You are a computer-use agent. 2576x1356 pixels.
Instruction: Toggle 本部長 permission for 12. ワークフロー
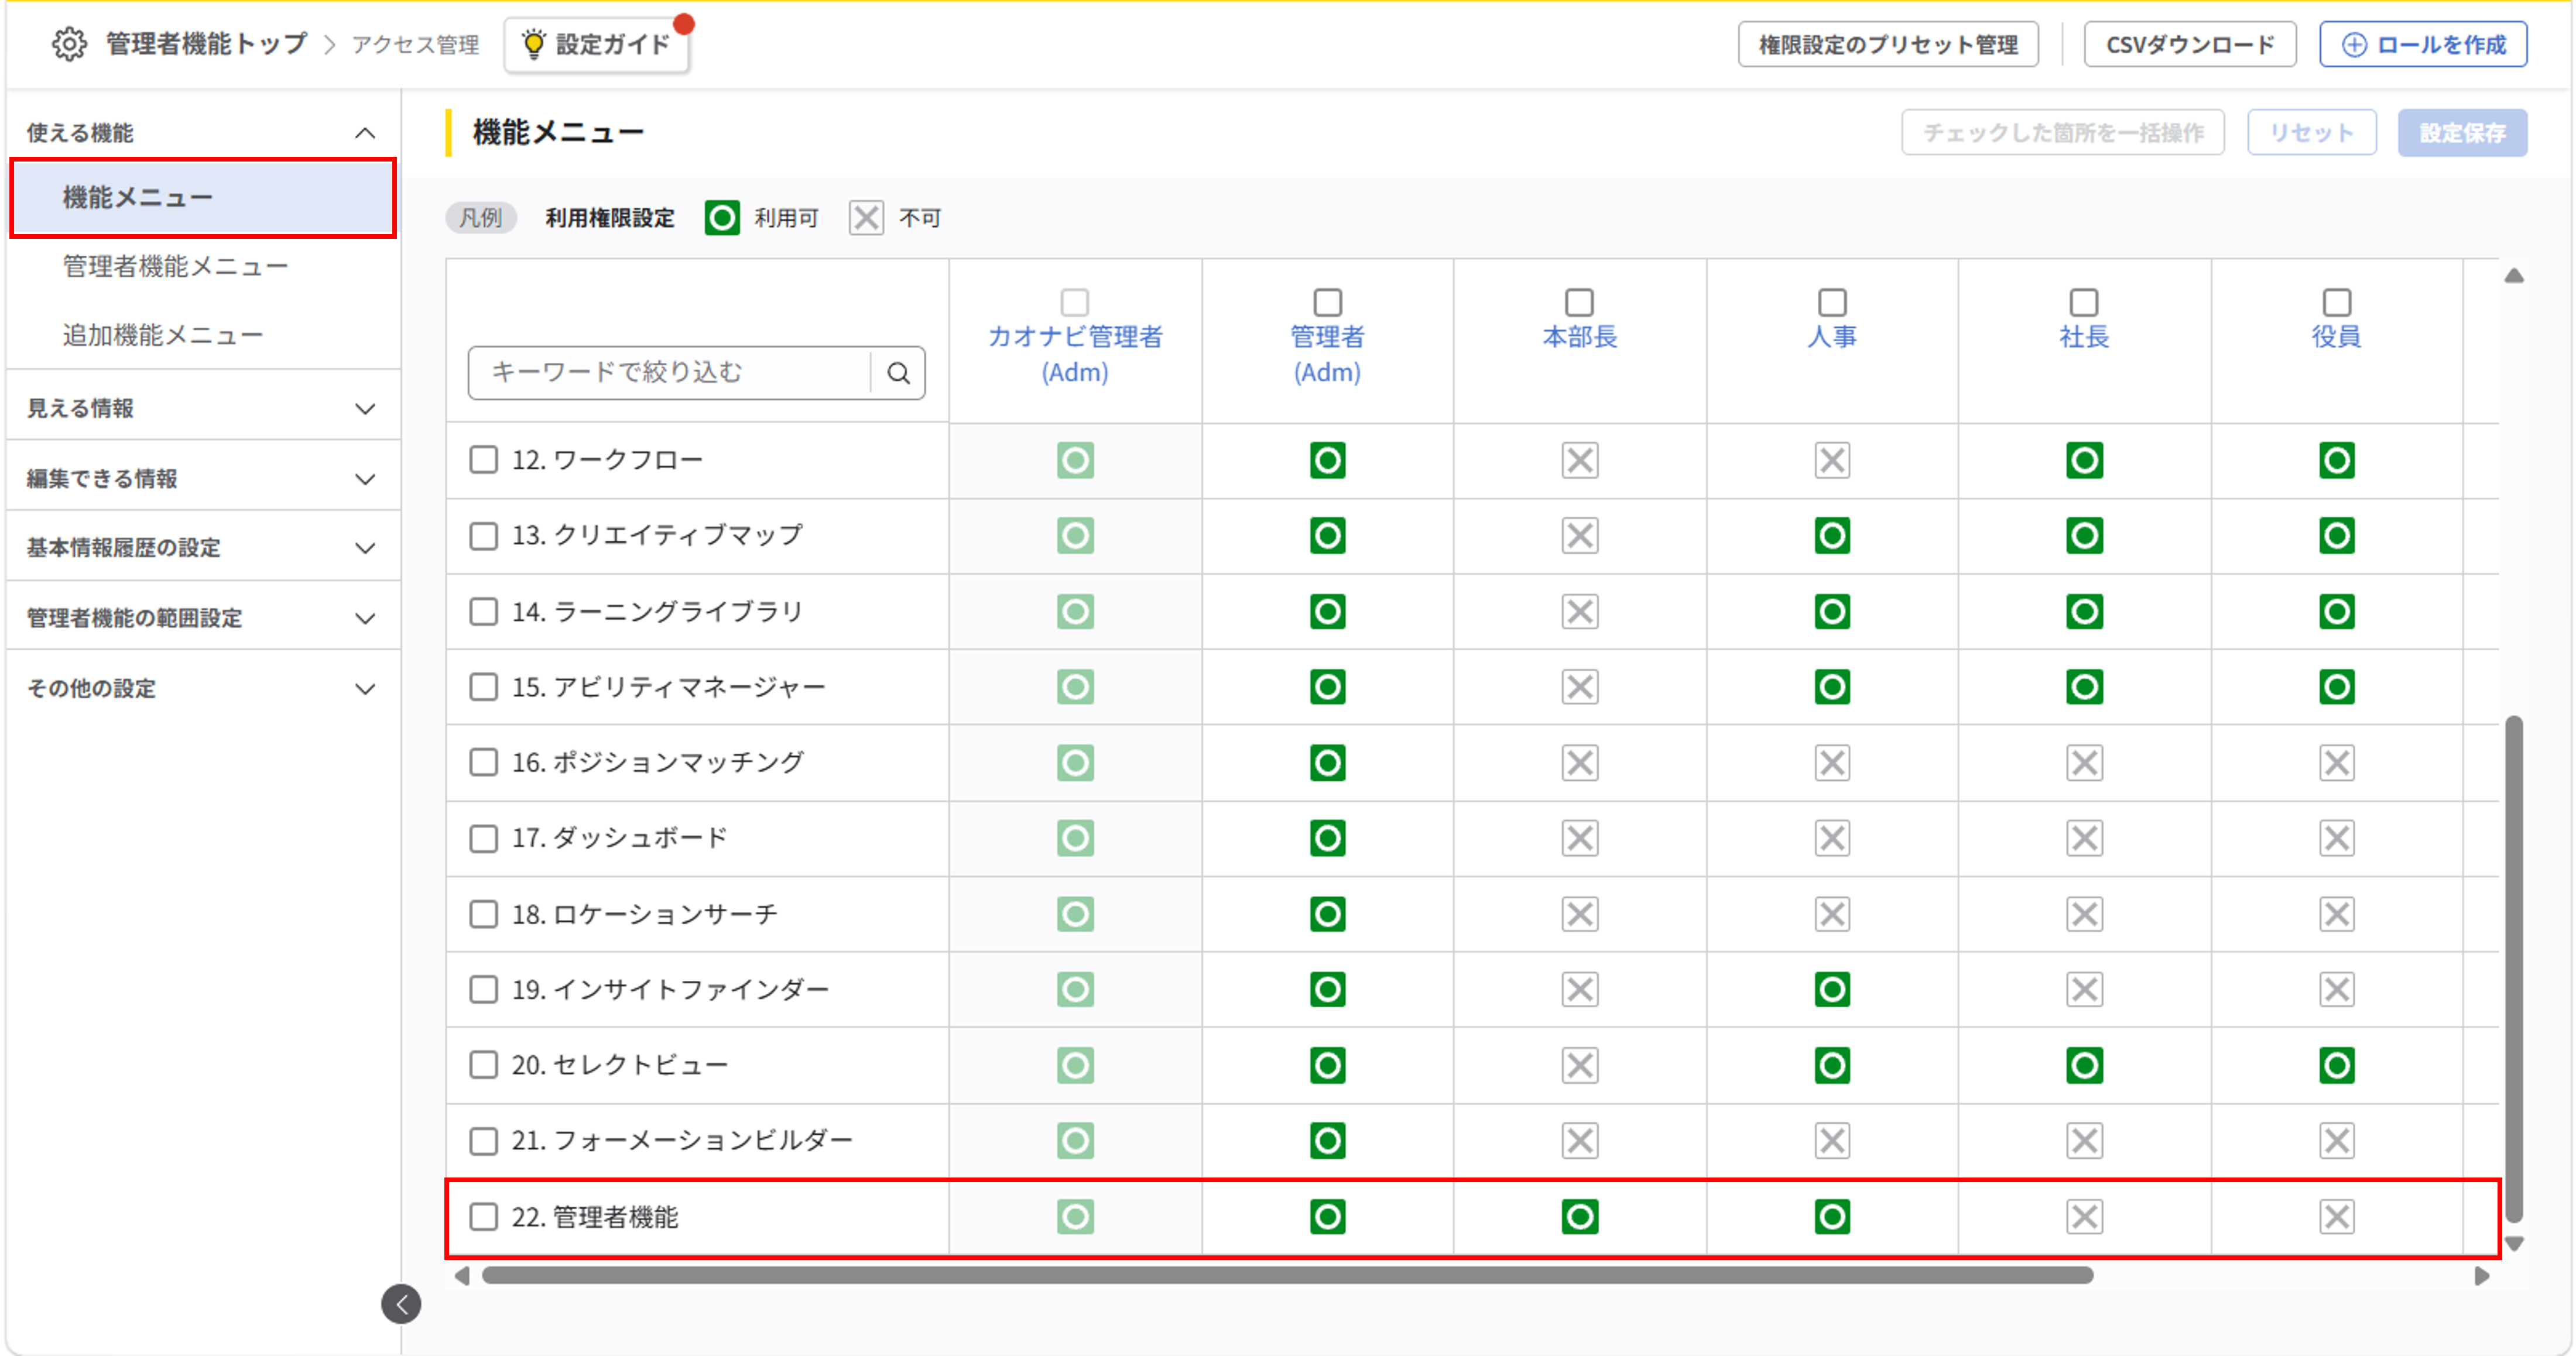point(1579,460)
